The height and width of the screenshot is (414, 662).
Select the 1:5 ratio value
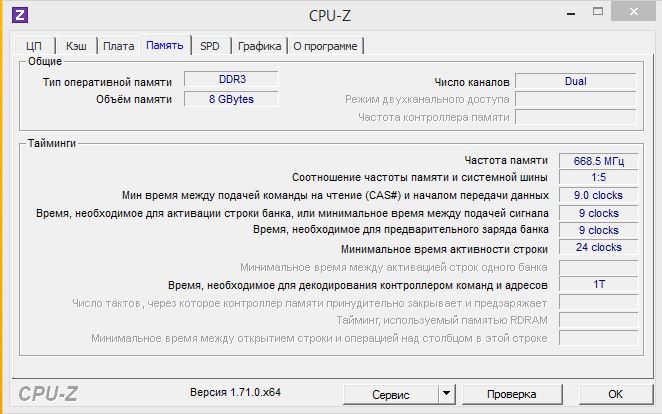tap(599, 177)
